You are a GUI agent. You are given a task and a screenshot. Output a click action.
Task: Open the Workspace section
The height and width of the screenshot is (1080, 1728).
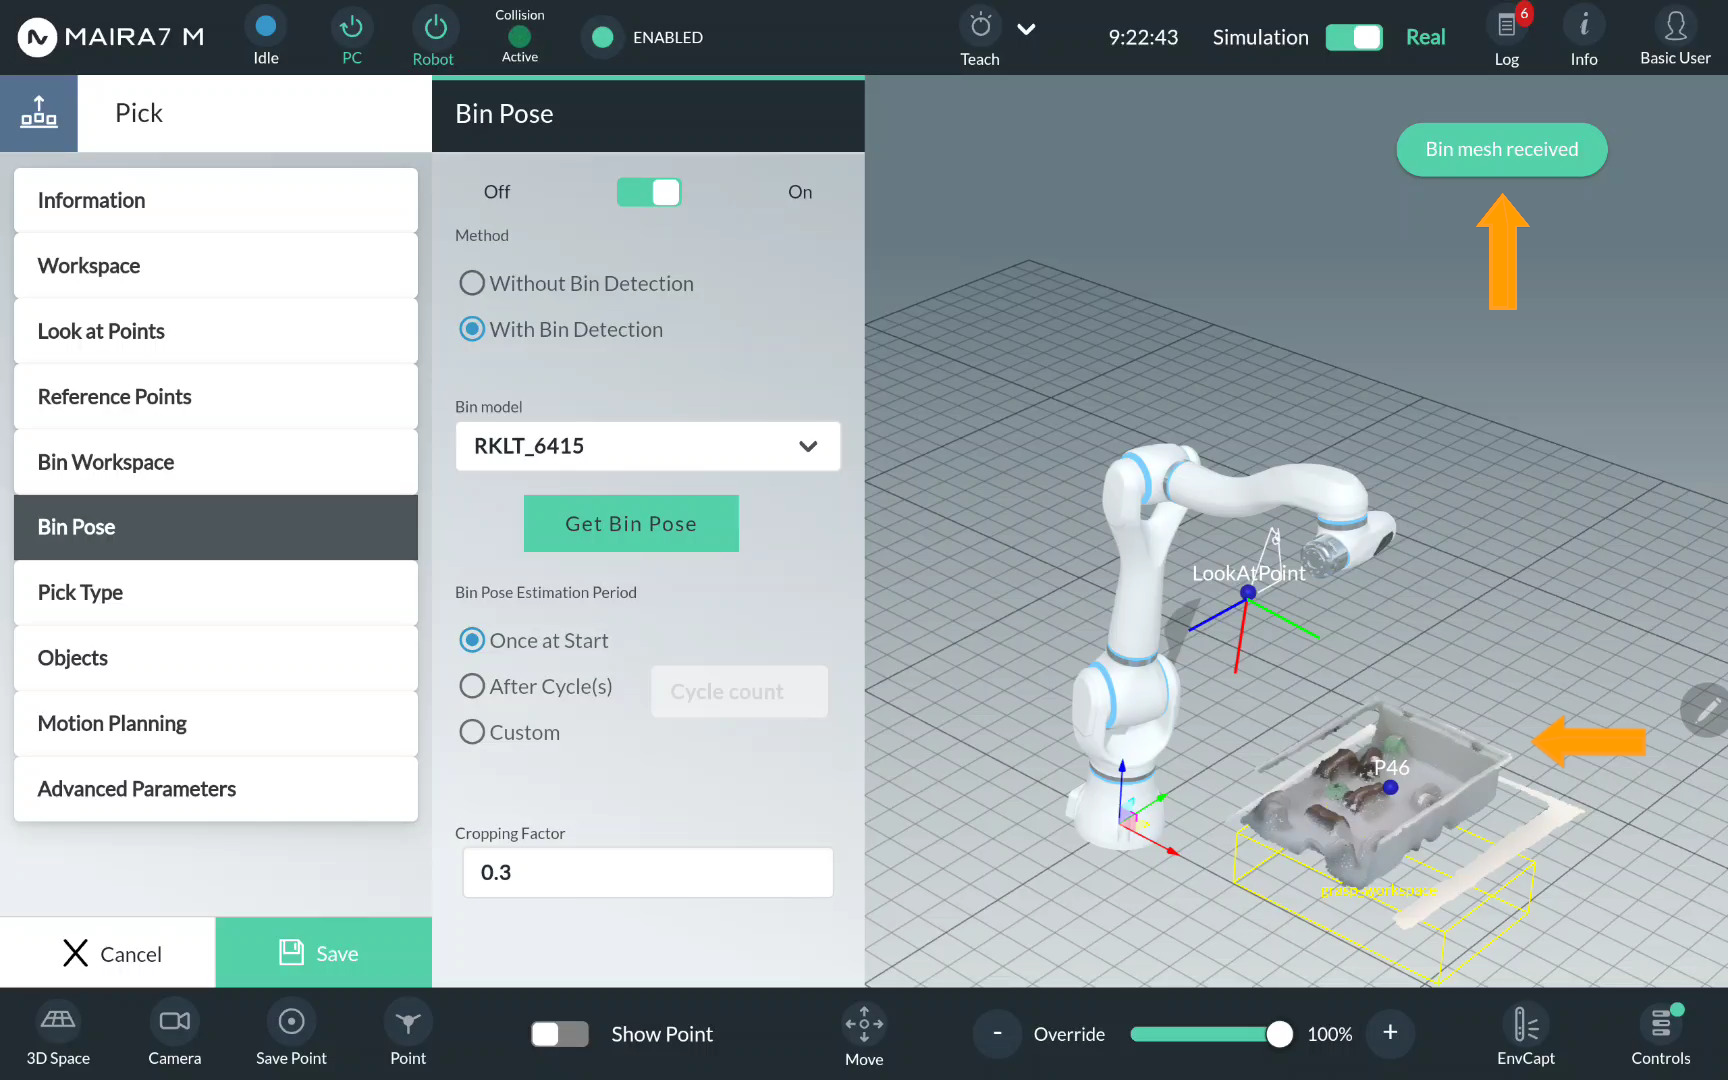point(216,266)
